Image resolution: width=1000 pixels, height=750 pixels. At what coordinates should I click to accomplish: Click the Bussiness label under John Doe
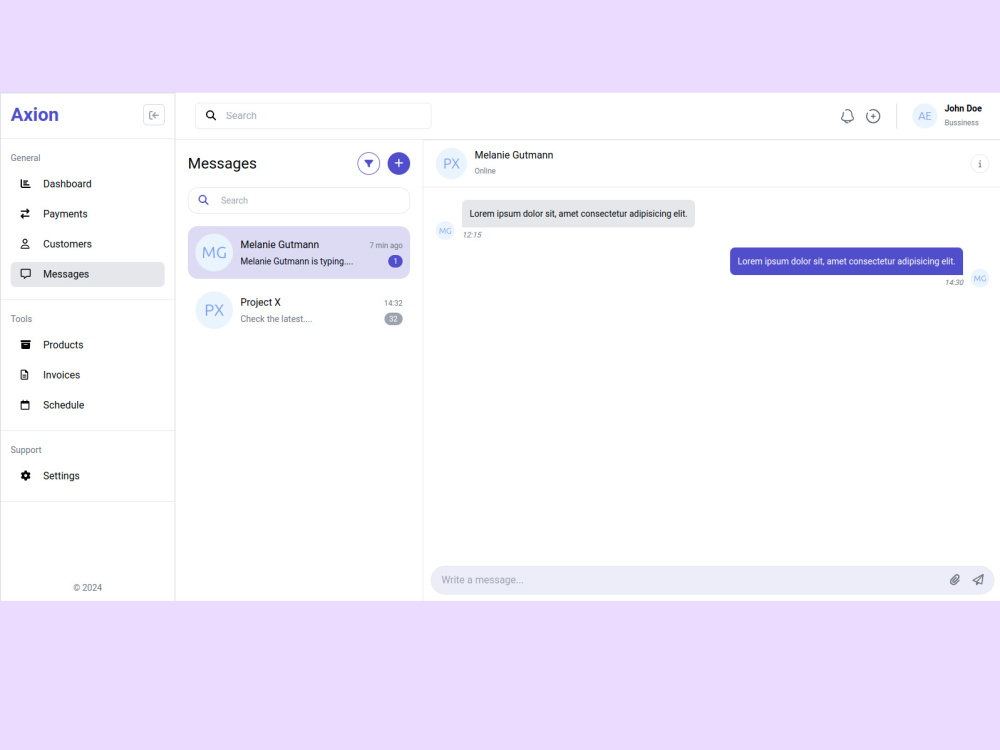pos(961,122)
